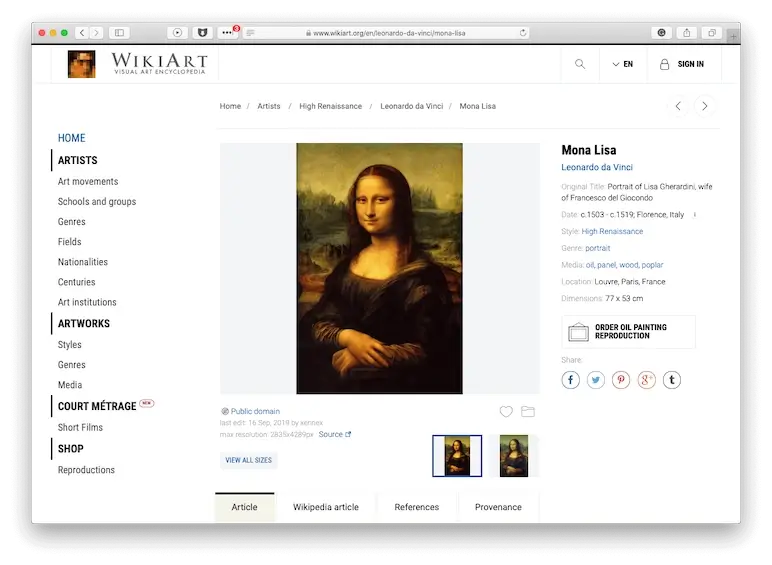Viewport: 772px width, 565px height.
Task: Select Centuries in sidebar
Action: pyautogui.click(x=76, y=282)
